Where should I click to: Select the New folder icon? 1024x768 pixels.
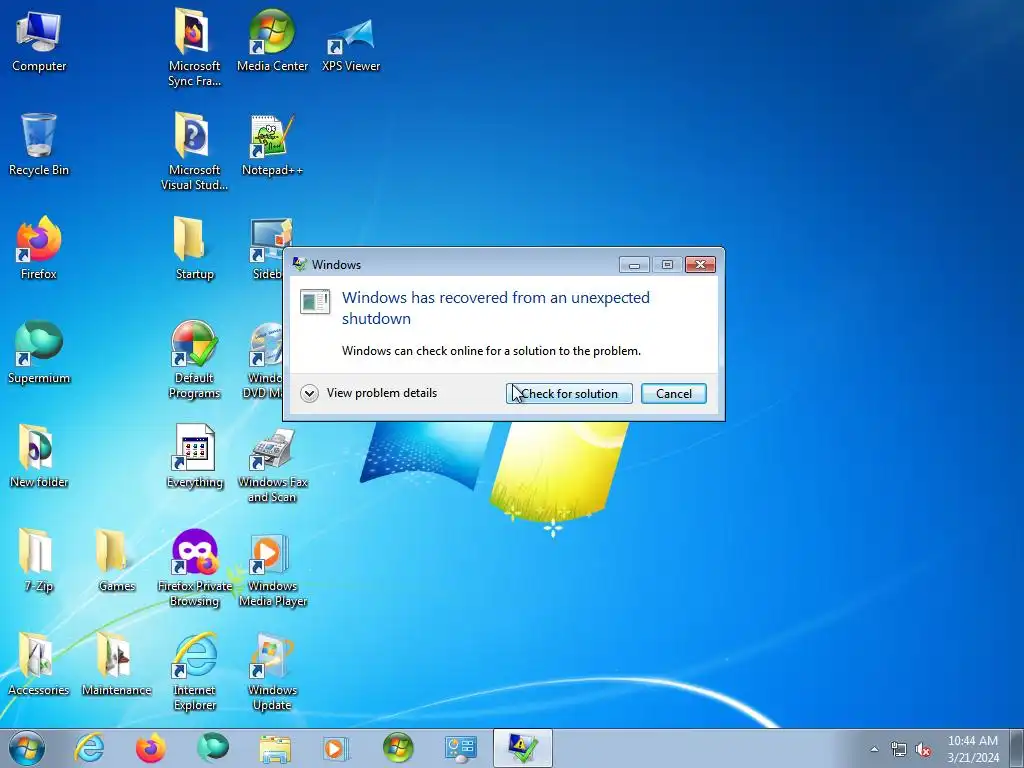(39, 456)
